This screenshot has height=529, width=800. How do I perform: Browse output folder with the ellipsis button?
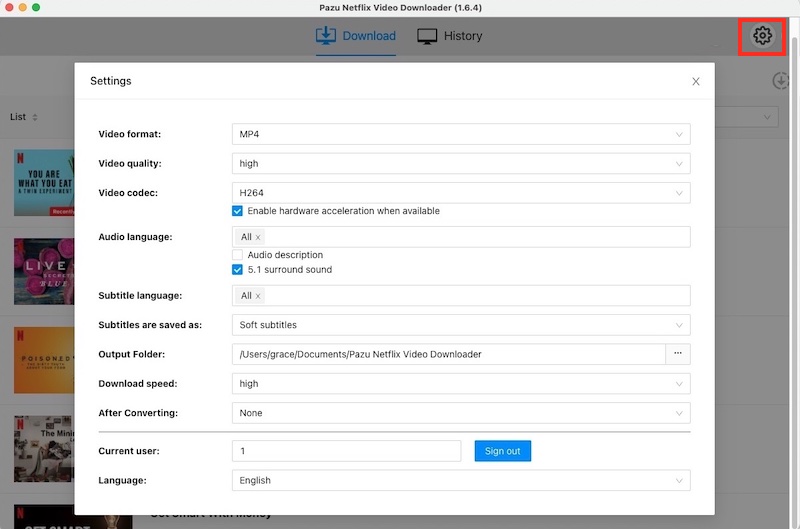point(678,354)
